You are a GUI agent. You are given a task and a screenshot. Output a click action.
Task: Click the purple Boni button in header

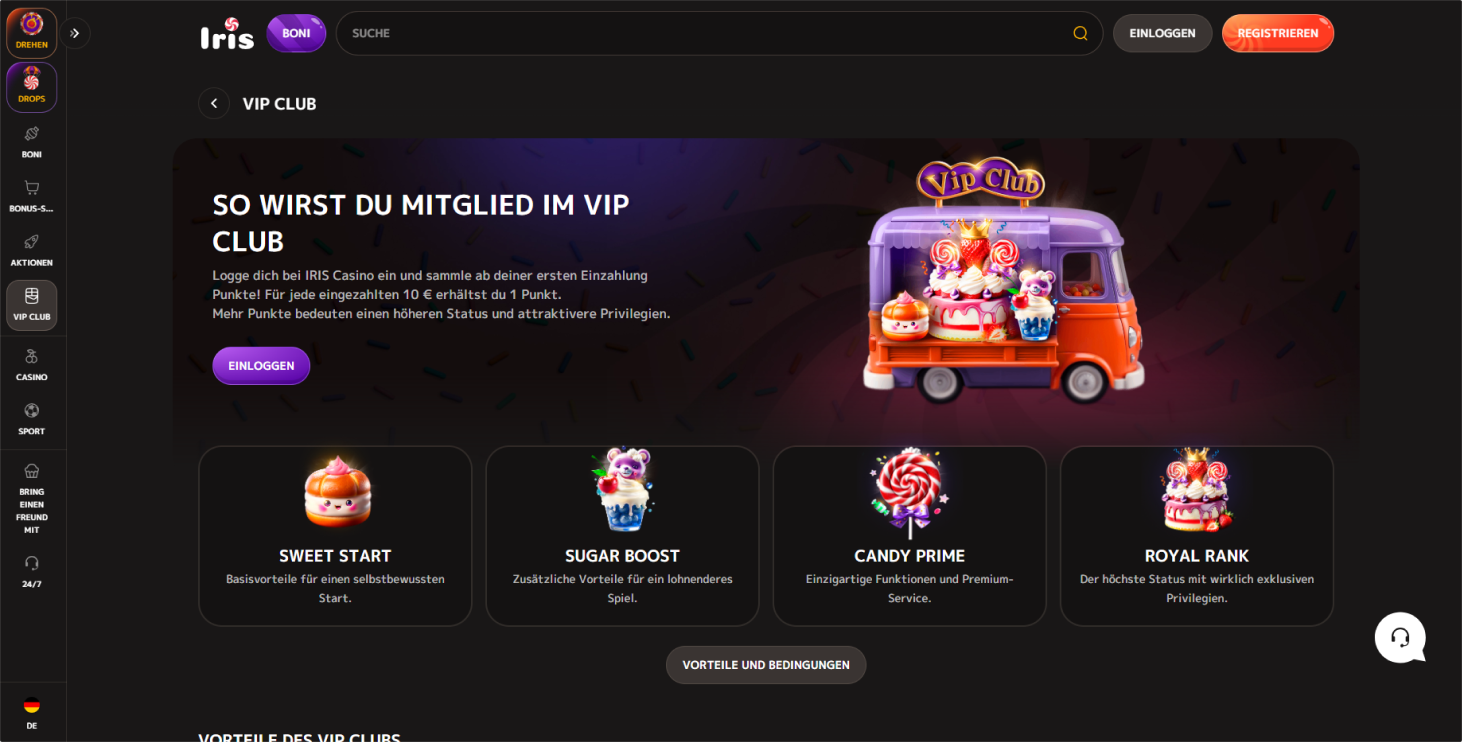point(296,33)
